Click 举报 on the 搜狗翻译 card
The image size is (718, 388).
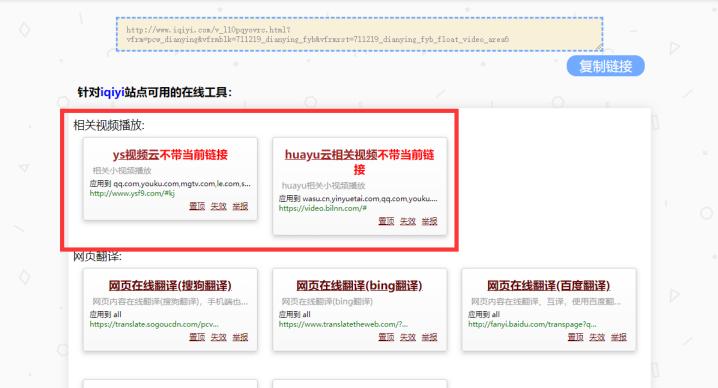[x=240, y=337]
